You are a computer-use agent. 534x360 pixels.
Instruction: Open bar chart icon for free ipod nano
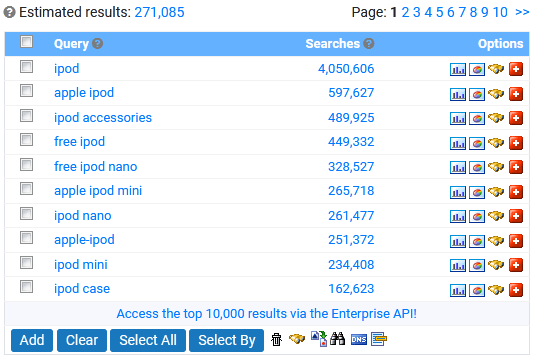tap(457, 167)
